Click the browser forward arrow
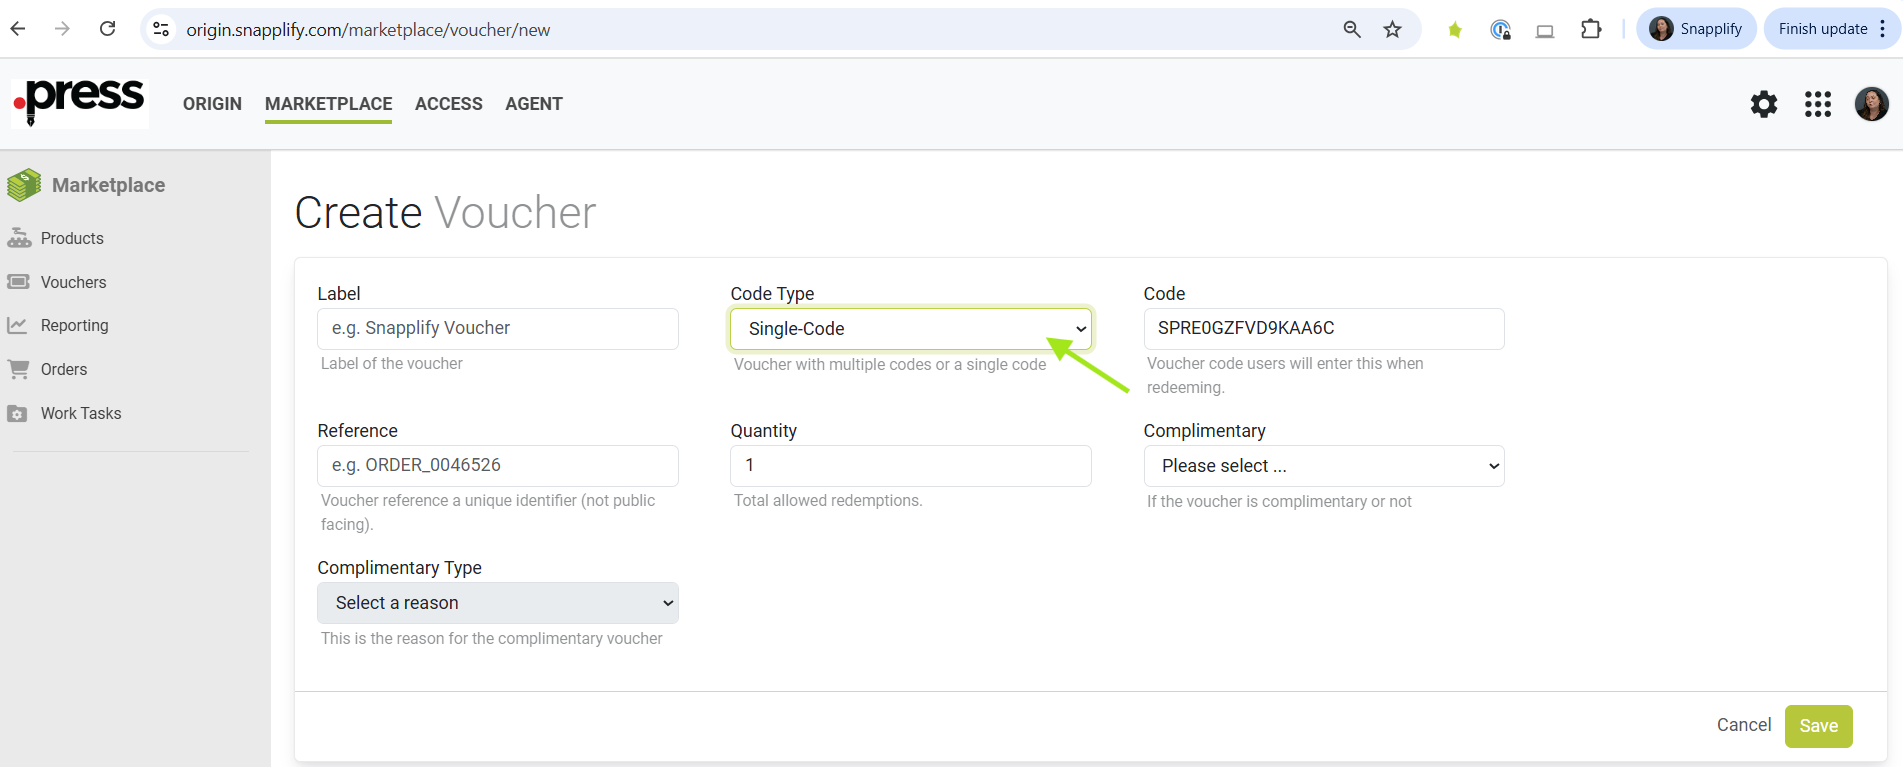This screenshot has height=767, width=1903. [x=62, y=29]
